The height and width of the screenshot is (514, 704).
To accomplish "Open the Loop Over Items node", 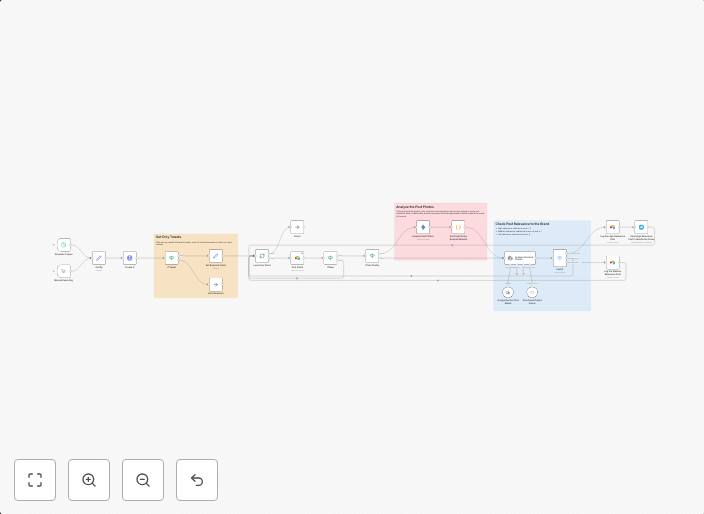I will [x=262, y=256].
